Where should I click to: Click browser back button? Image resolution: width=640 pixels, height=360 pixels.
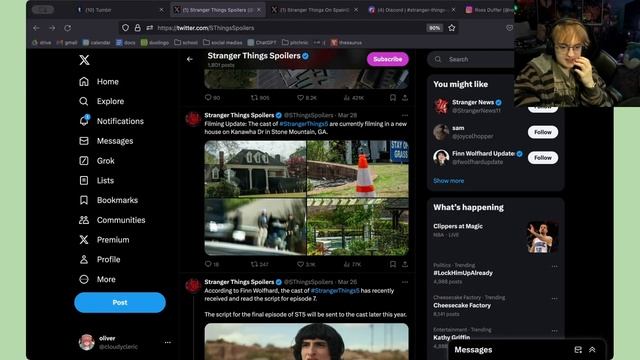pyautogui.click(x=36, y=28)
